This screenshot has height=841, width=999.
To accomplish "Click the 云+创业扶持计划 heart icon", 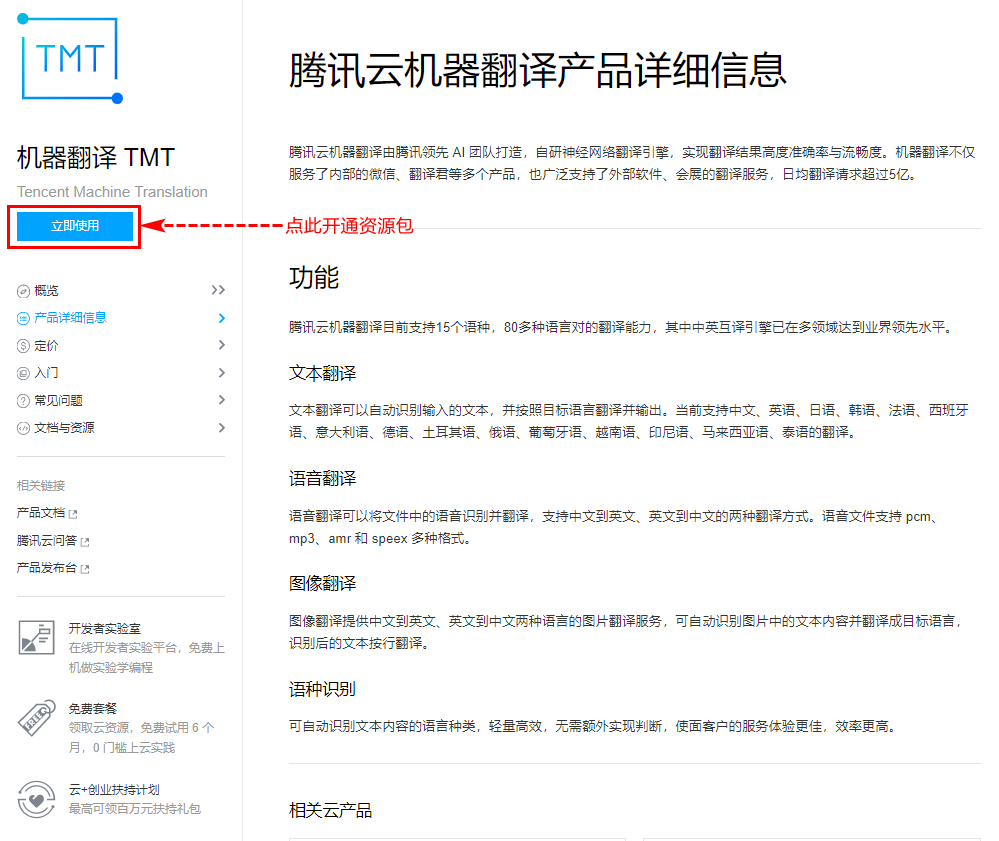I will coord(36,799).
